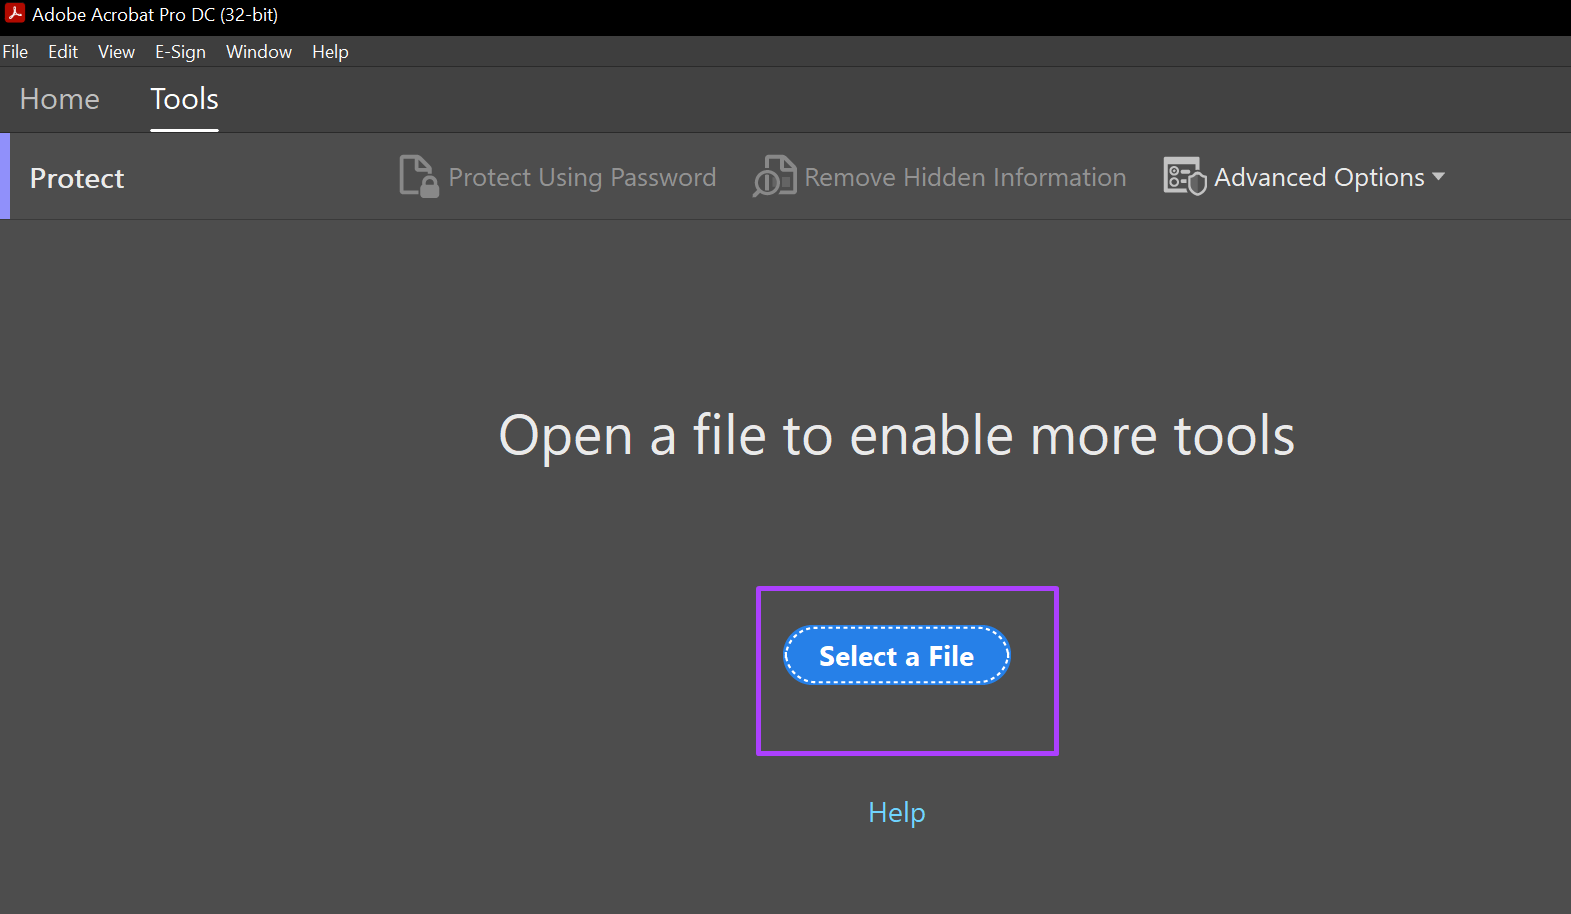Click the Protect Using Password label

click(x=582, y=177)
